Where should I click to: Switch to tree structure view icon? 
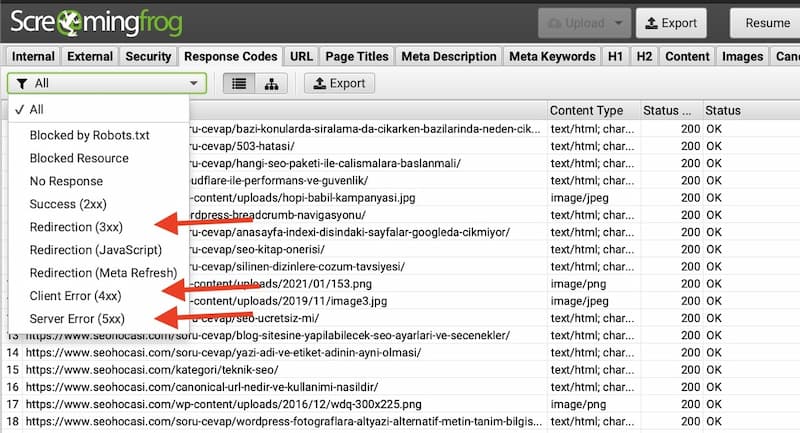pos(271,84)
